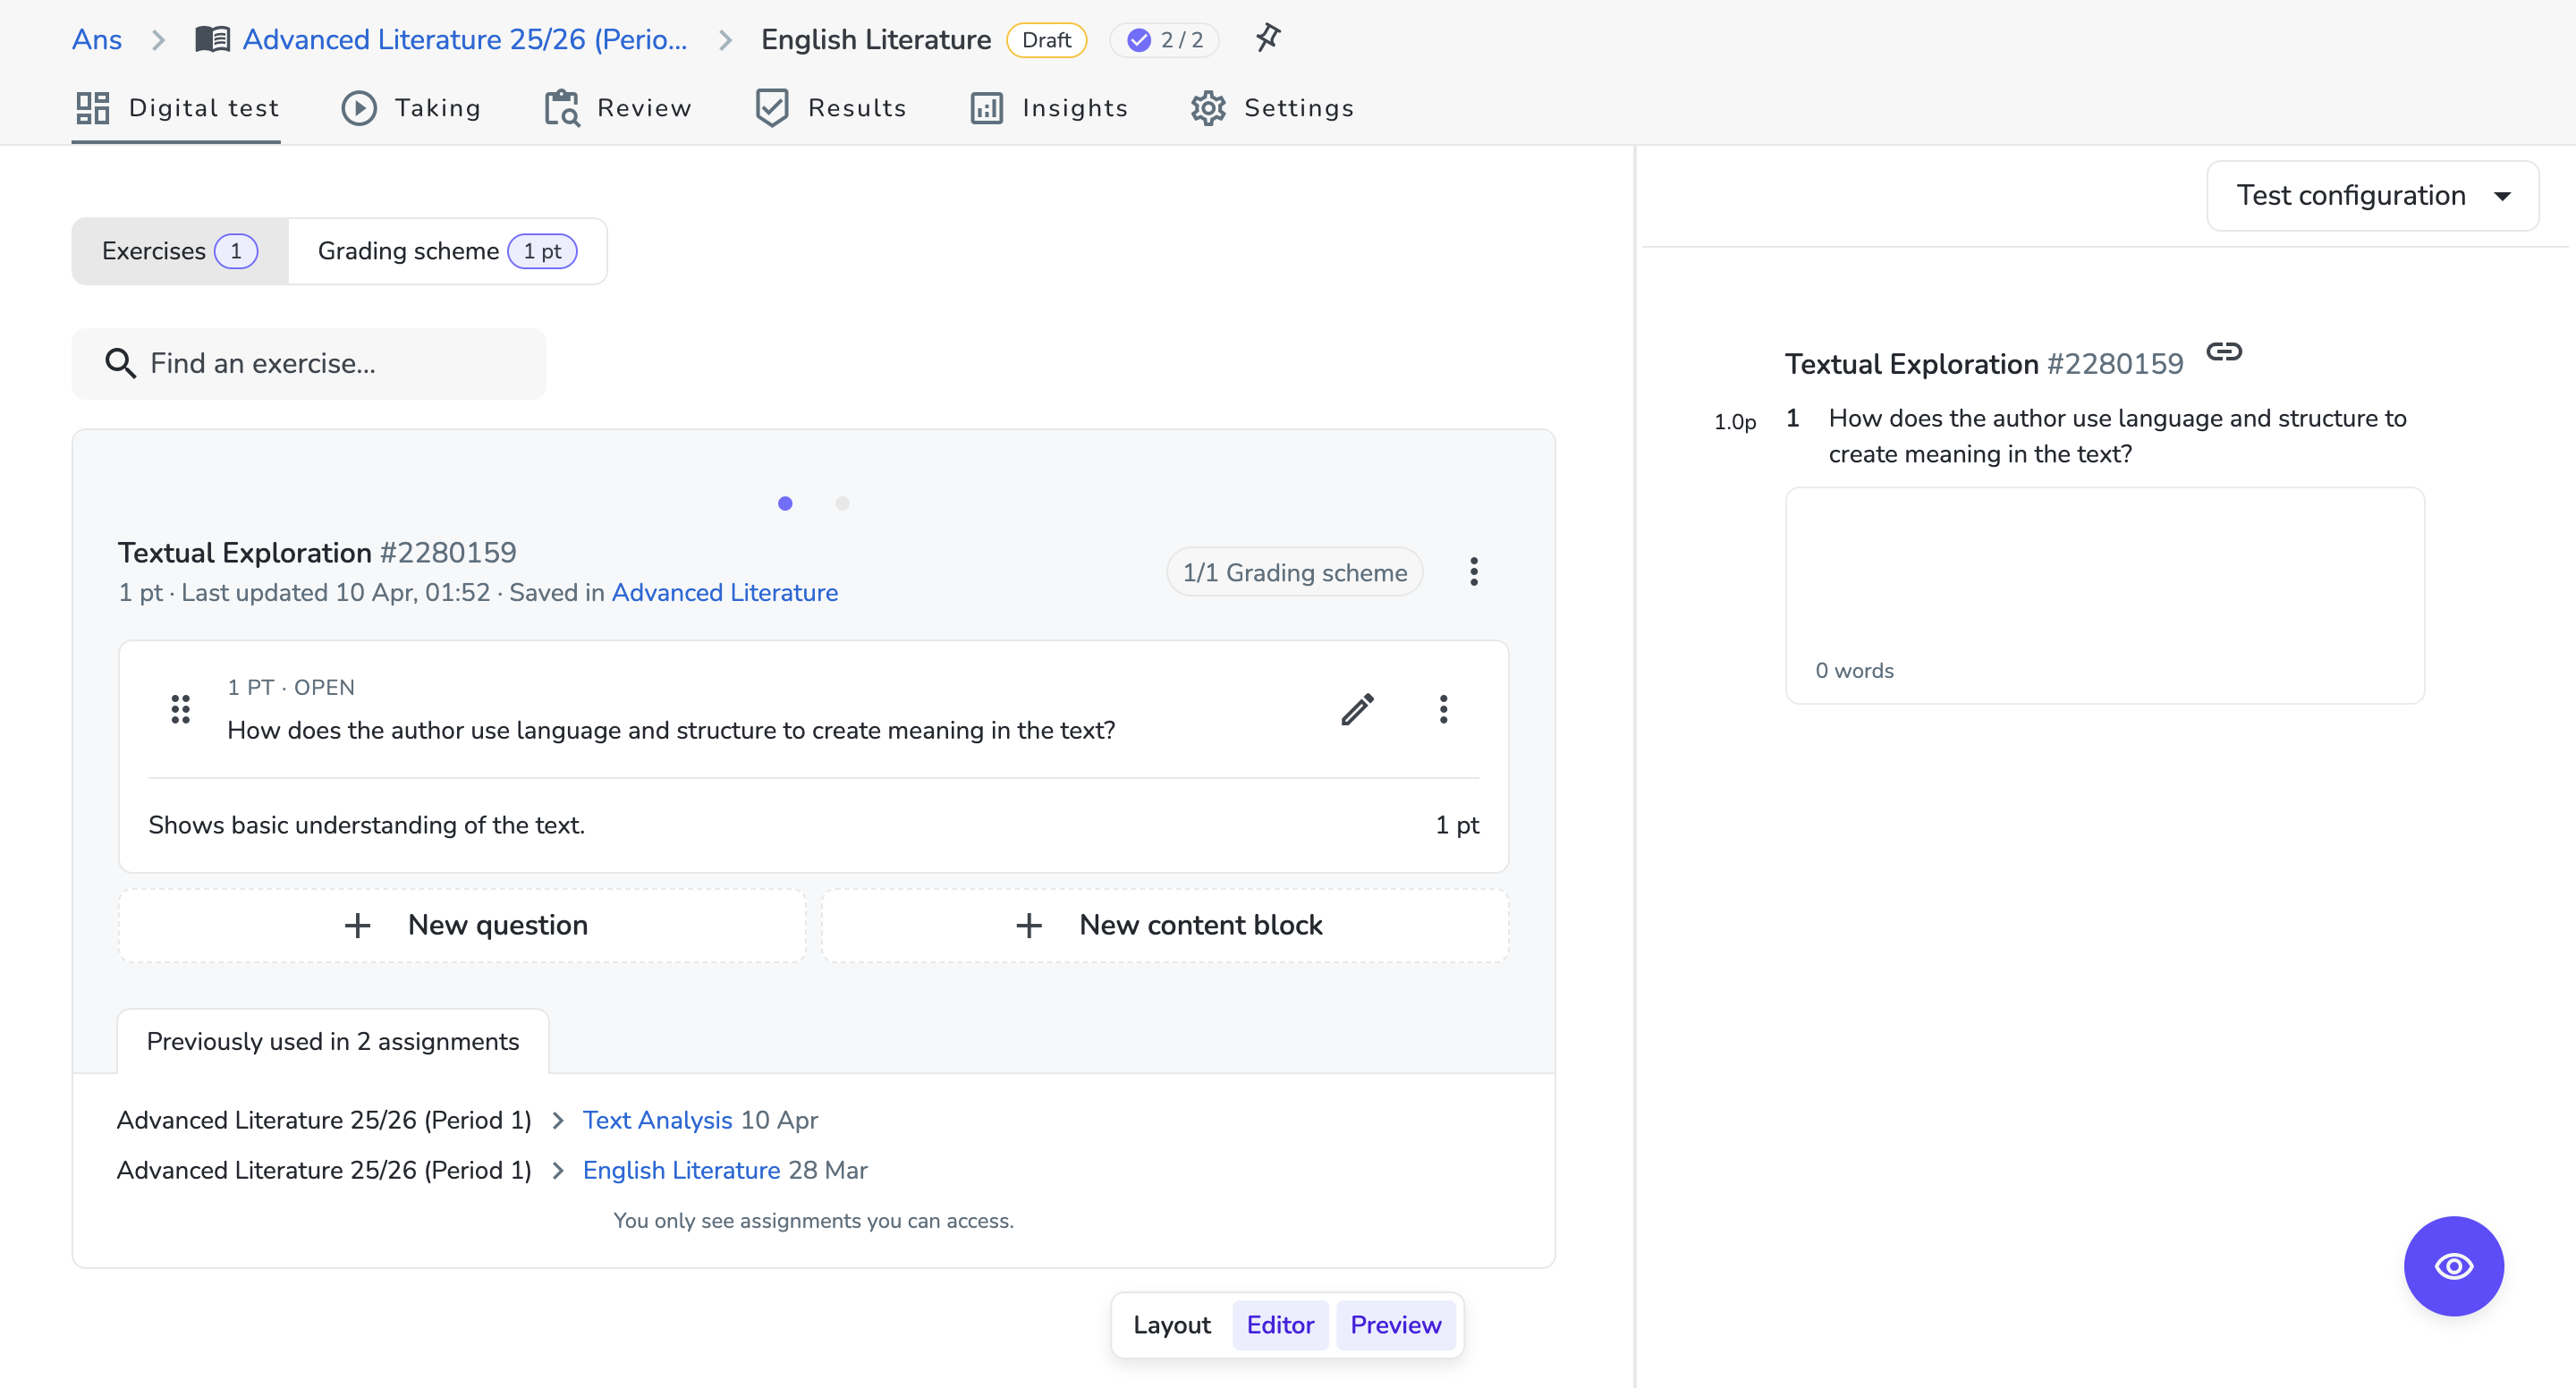Image resolution: width=2576 pixels, height=1388 pixels.
Task: Expand the Test configuration dropdown
Action: [x=2372, y=196]
